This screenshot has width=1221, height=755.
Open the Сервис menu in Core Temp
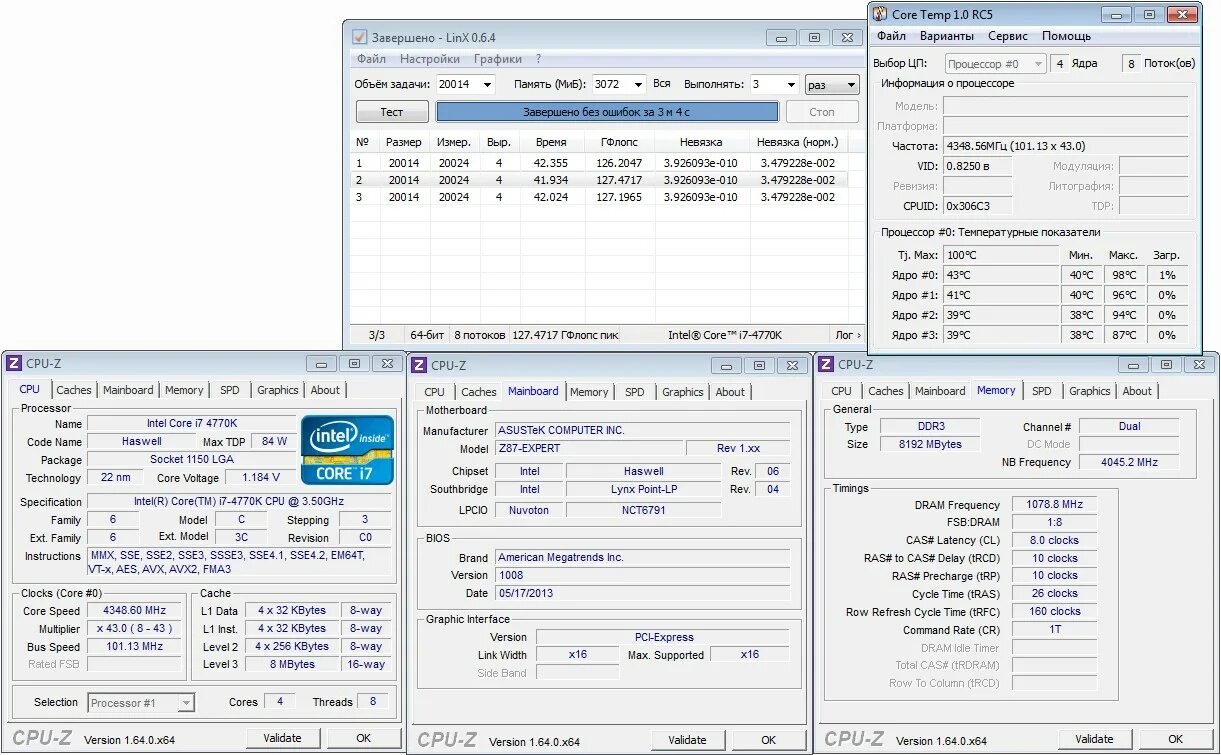[x=1008, y=36]
